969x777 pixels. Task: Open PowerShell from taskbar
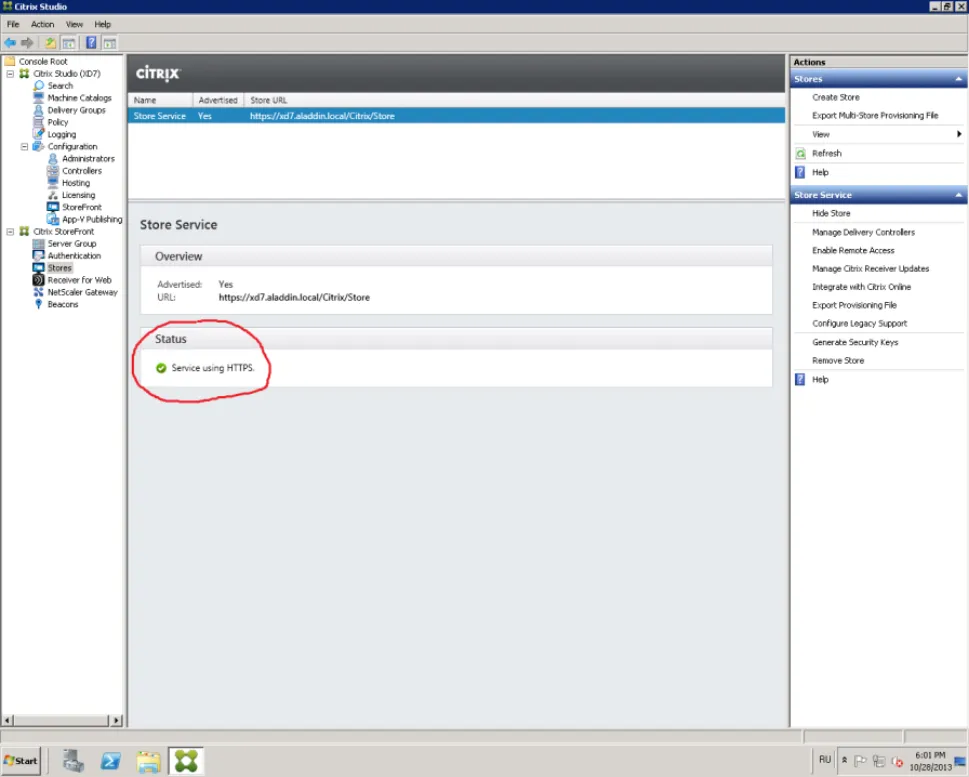(x=111, y=761)
